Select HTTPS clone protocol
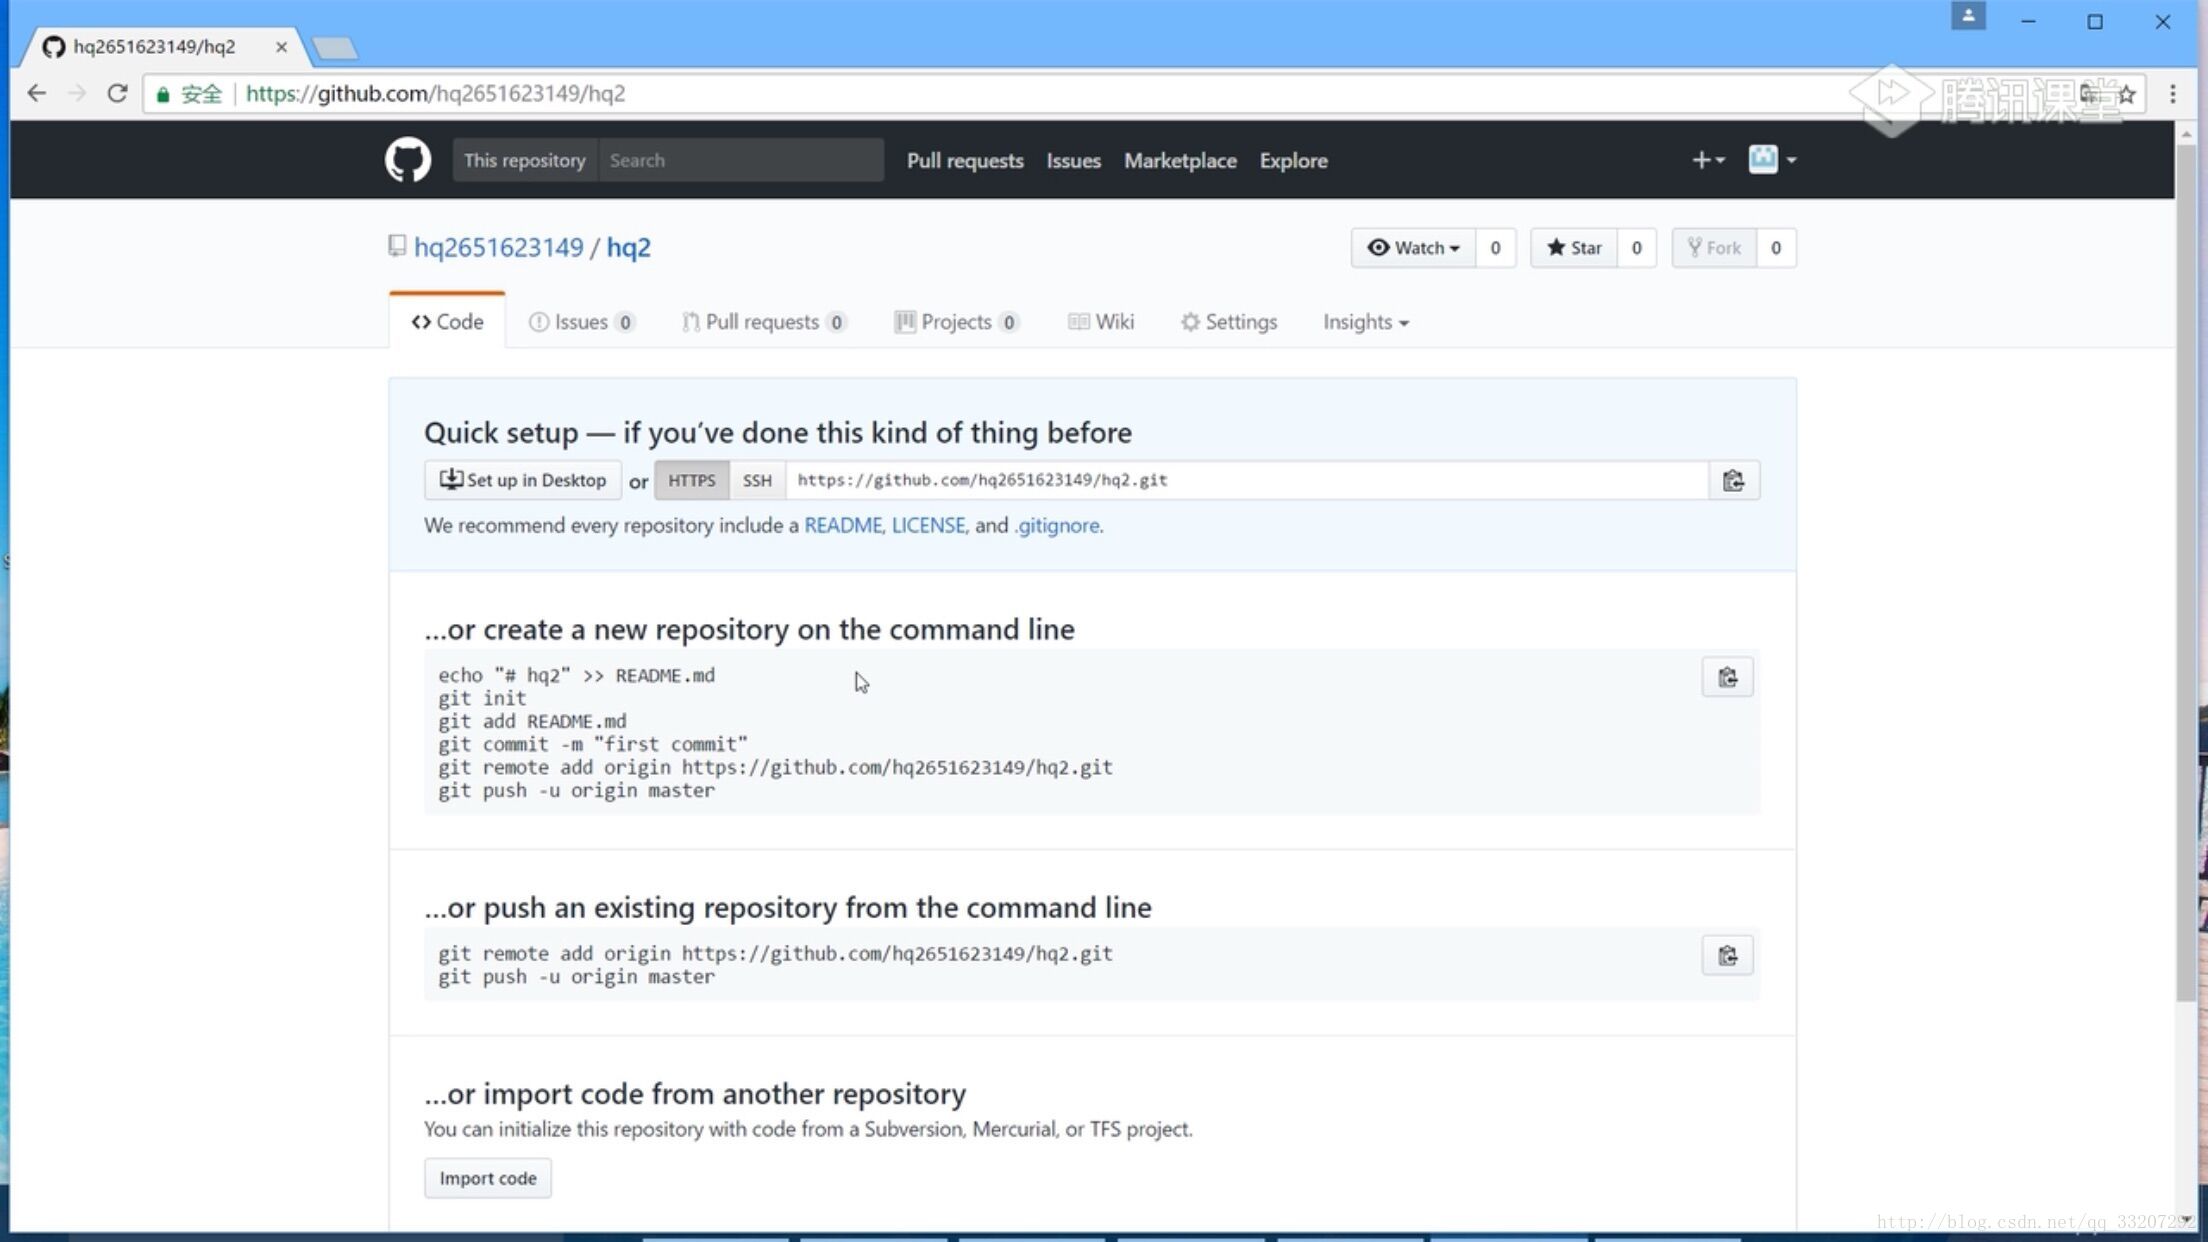Image resolution: width=2208 pixels, height=1242 pixels. [692, 480]
